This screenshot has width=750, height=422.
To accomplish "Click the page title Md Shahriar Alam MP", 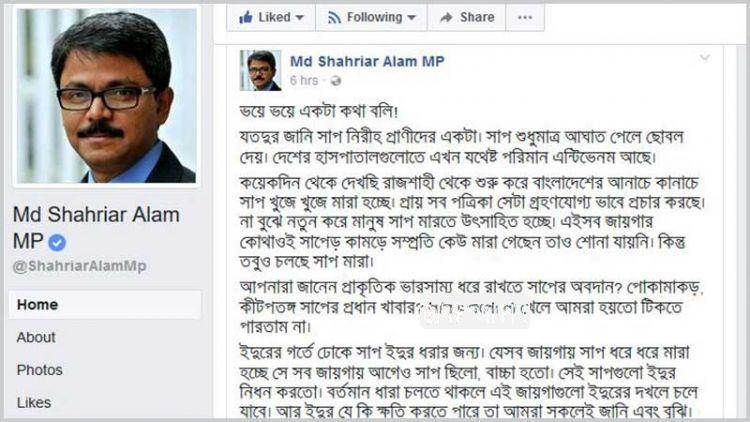I will pyautogui.click(x=96, y=228).
